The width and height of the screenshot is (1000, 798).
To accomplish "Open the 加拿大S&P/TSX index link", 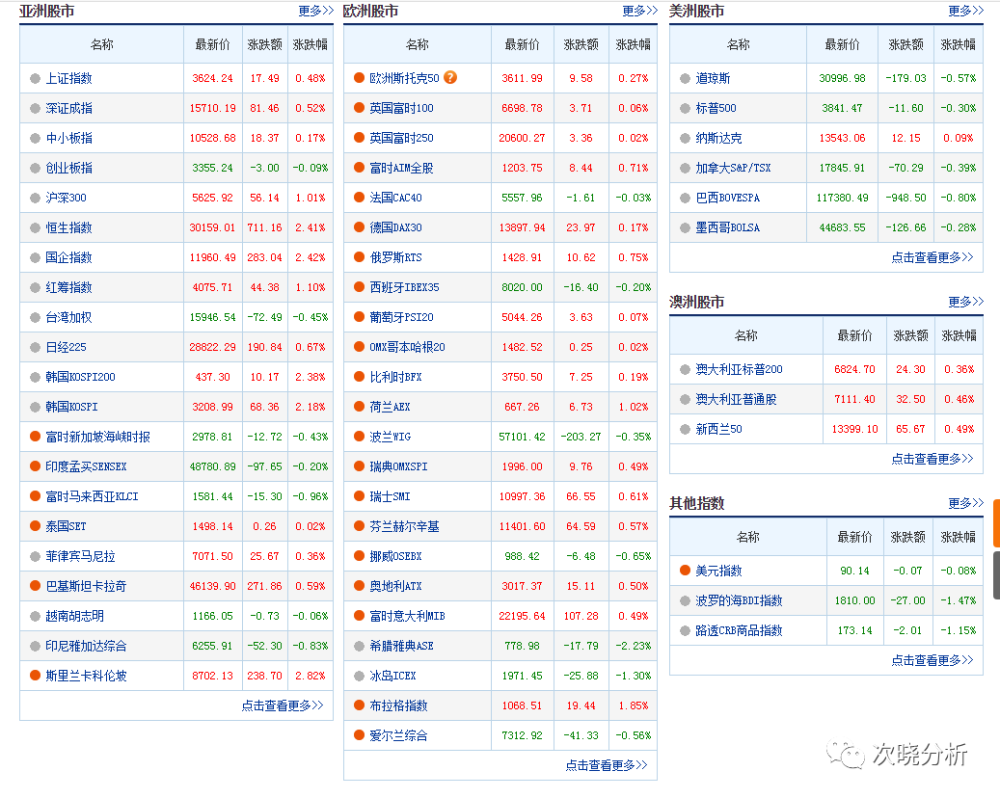I will pos(733,168).
